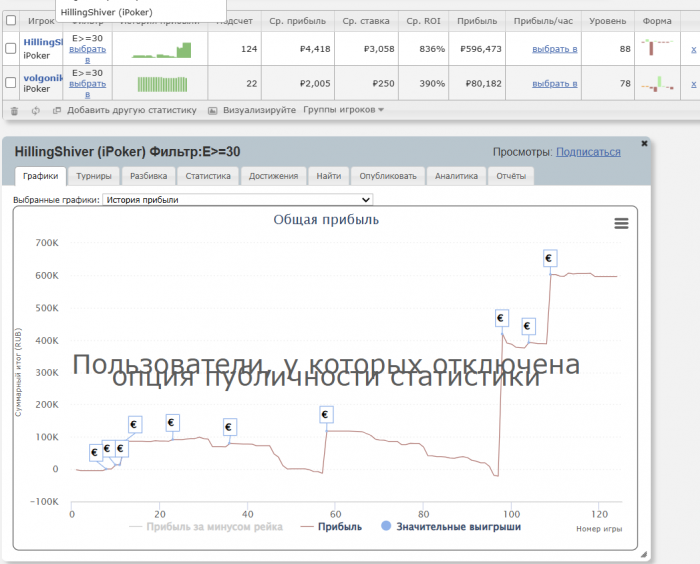The width and height of the screenshot is (700, 564).
Task: Open the Найти tab
Action: pos(329,176)
